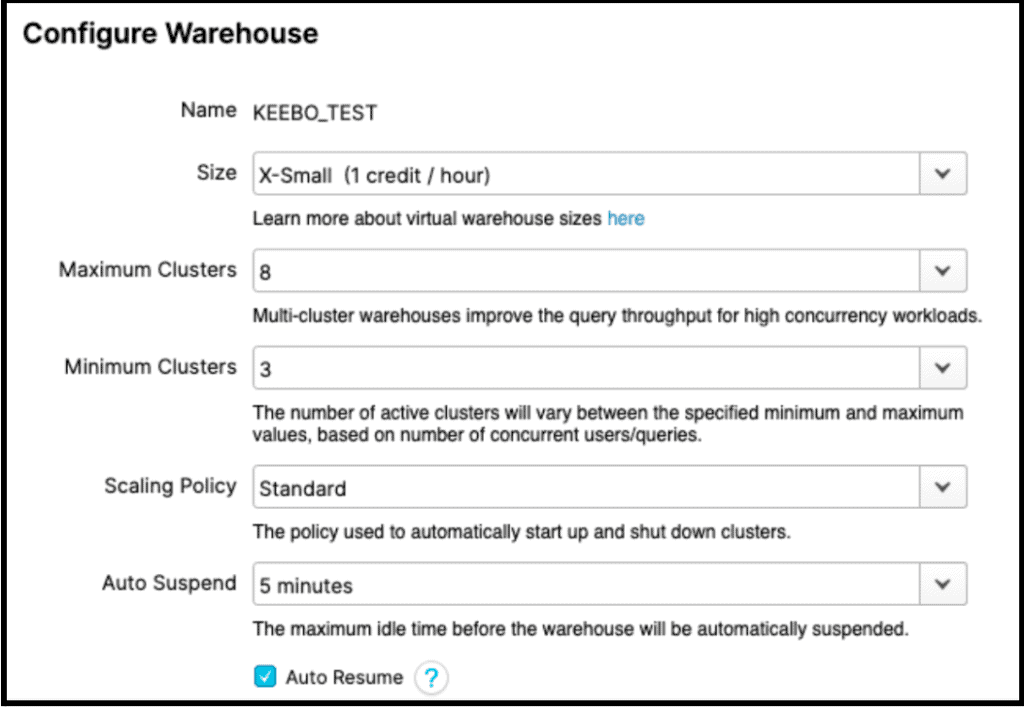Click the Auto Suspend dropdown arrow

coord(942,583)
